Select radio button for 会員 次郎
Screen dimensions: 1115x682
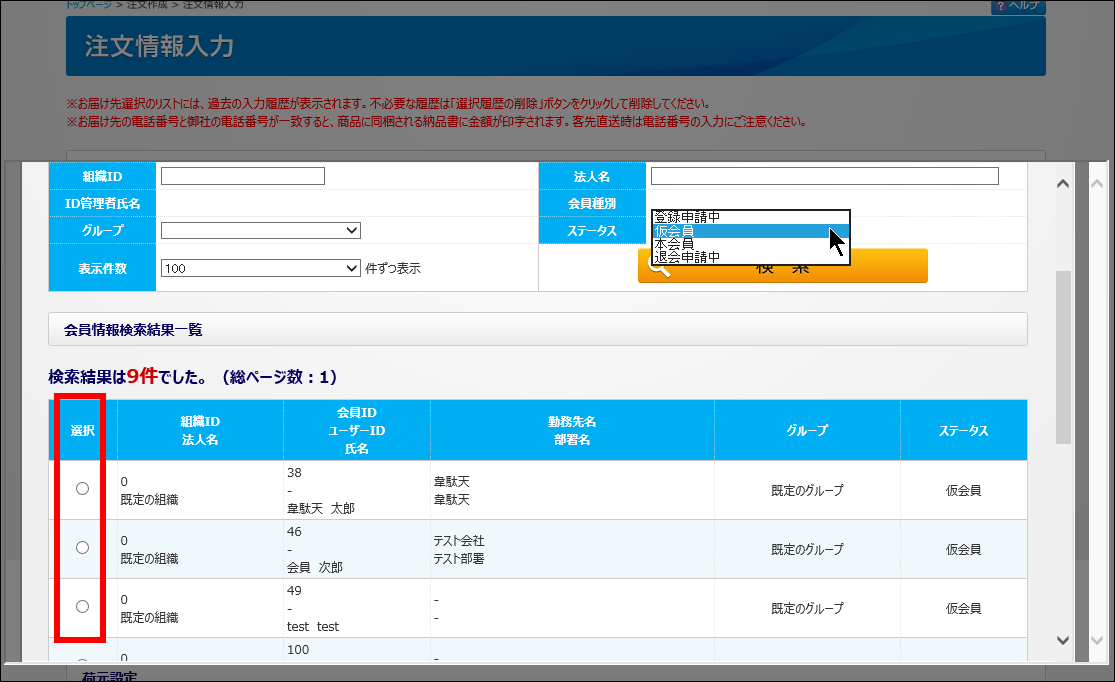[x=82, y=547]
